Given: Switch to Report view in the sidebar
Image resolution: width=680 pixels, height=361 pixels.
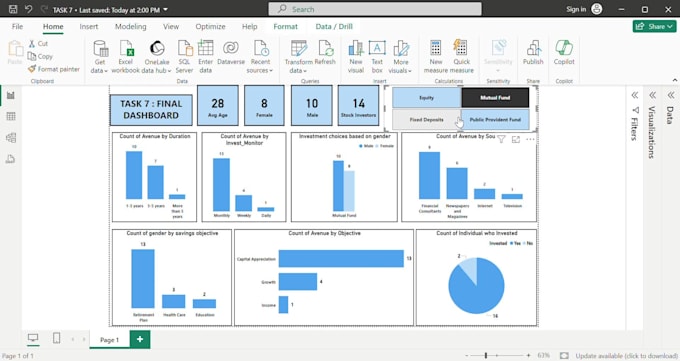Looking at the screenshot, I should (x=11, y=95).
